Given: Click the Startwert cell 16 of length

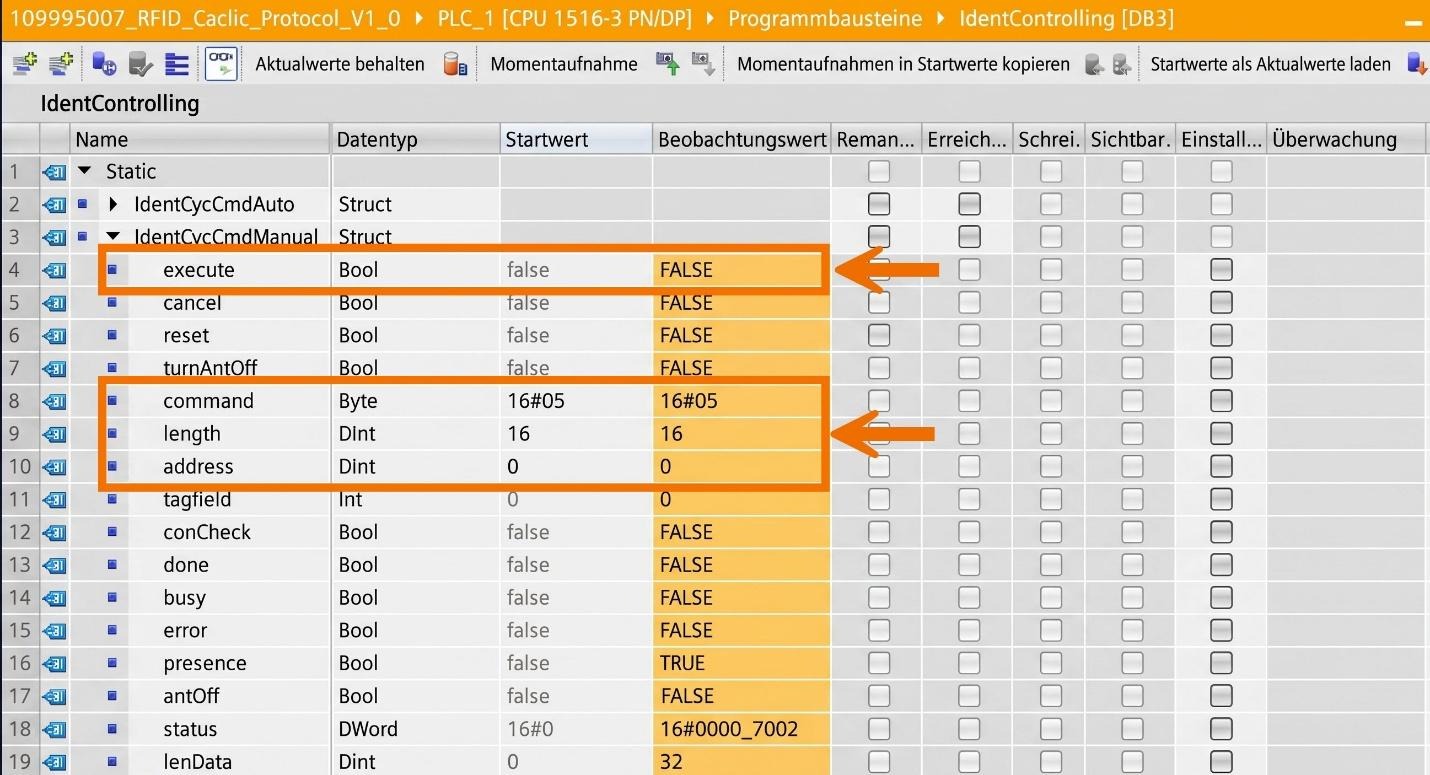Looking at the screenshot, I should coord(576,434).
